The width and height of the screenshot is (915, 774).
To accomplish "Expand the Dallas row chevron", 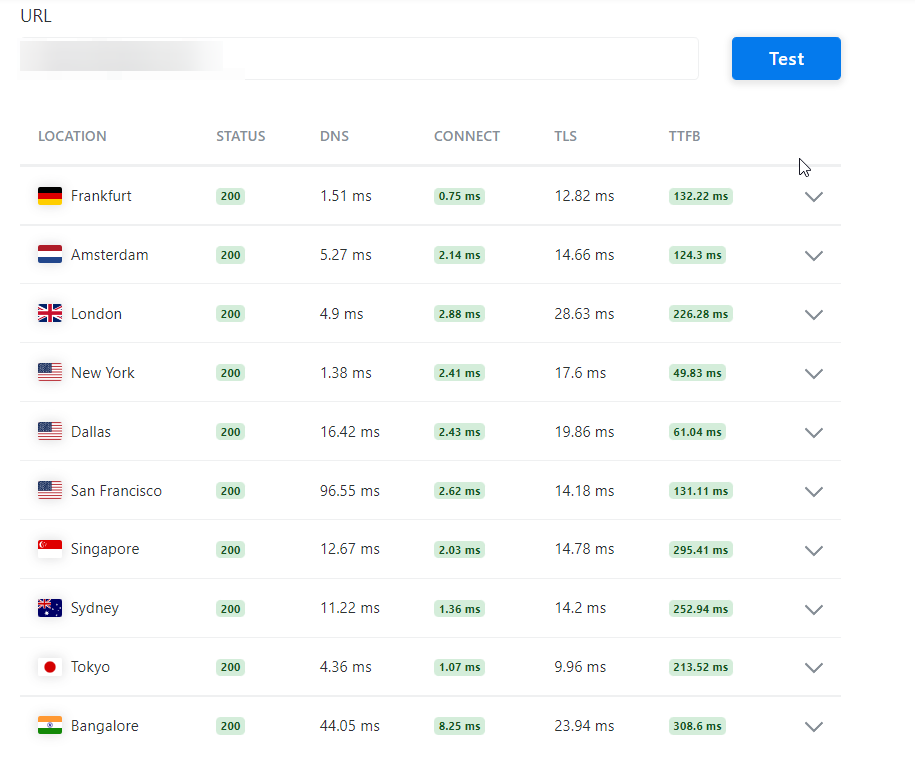I will (x=813, y=433).
